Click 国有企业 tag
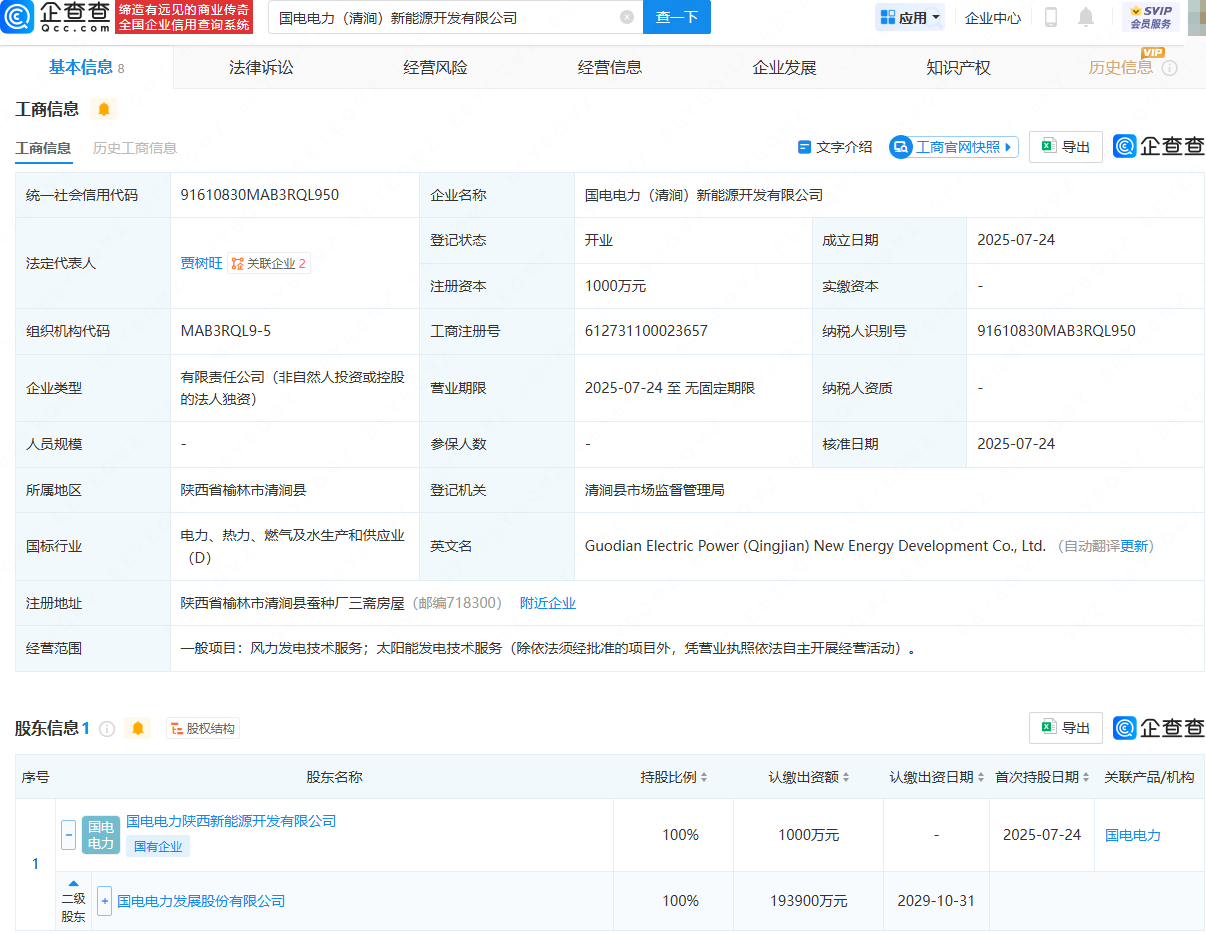The height and width of the screenshot is (933, 1206). [158, 846]
